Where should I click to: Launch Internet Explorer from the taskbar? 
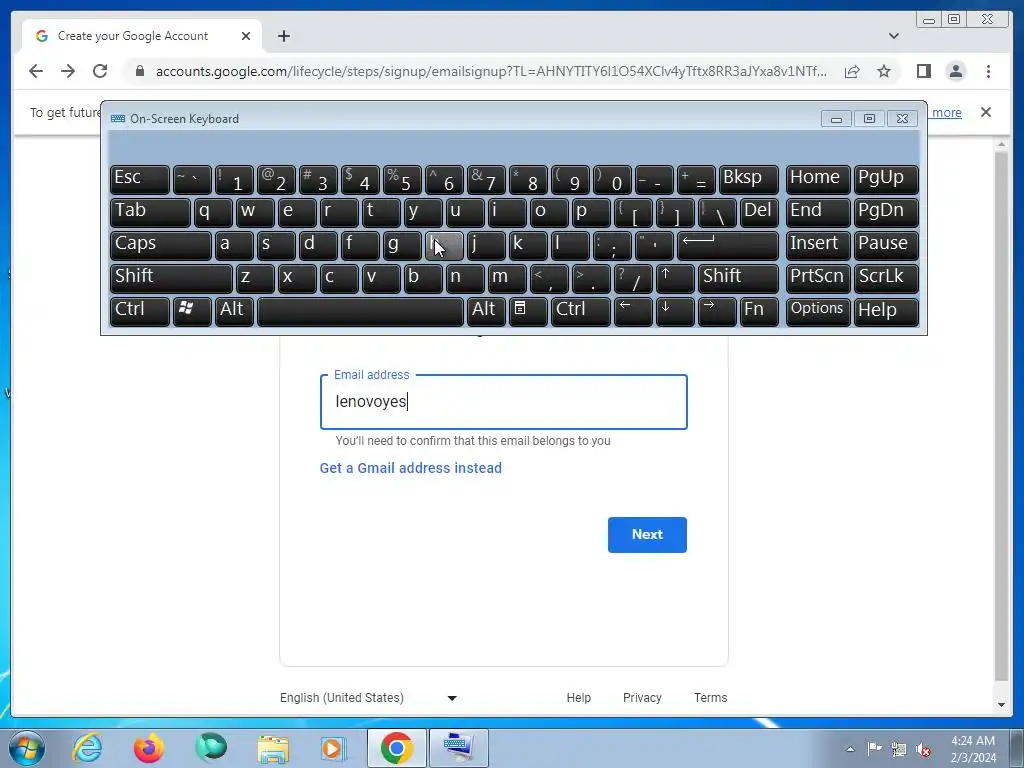[x=87, y=748]
